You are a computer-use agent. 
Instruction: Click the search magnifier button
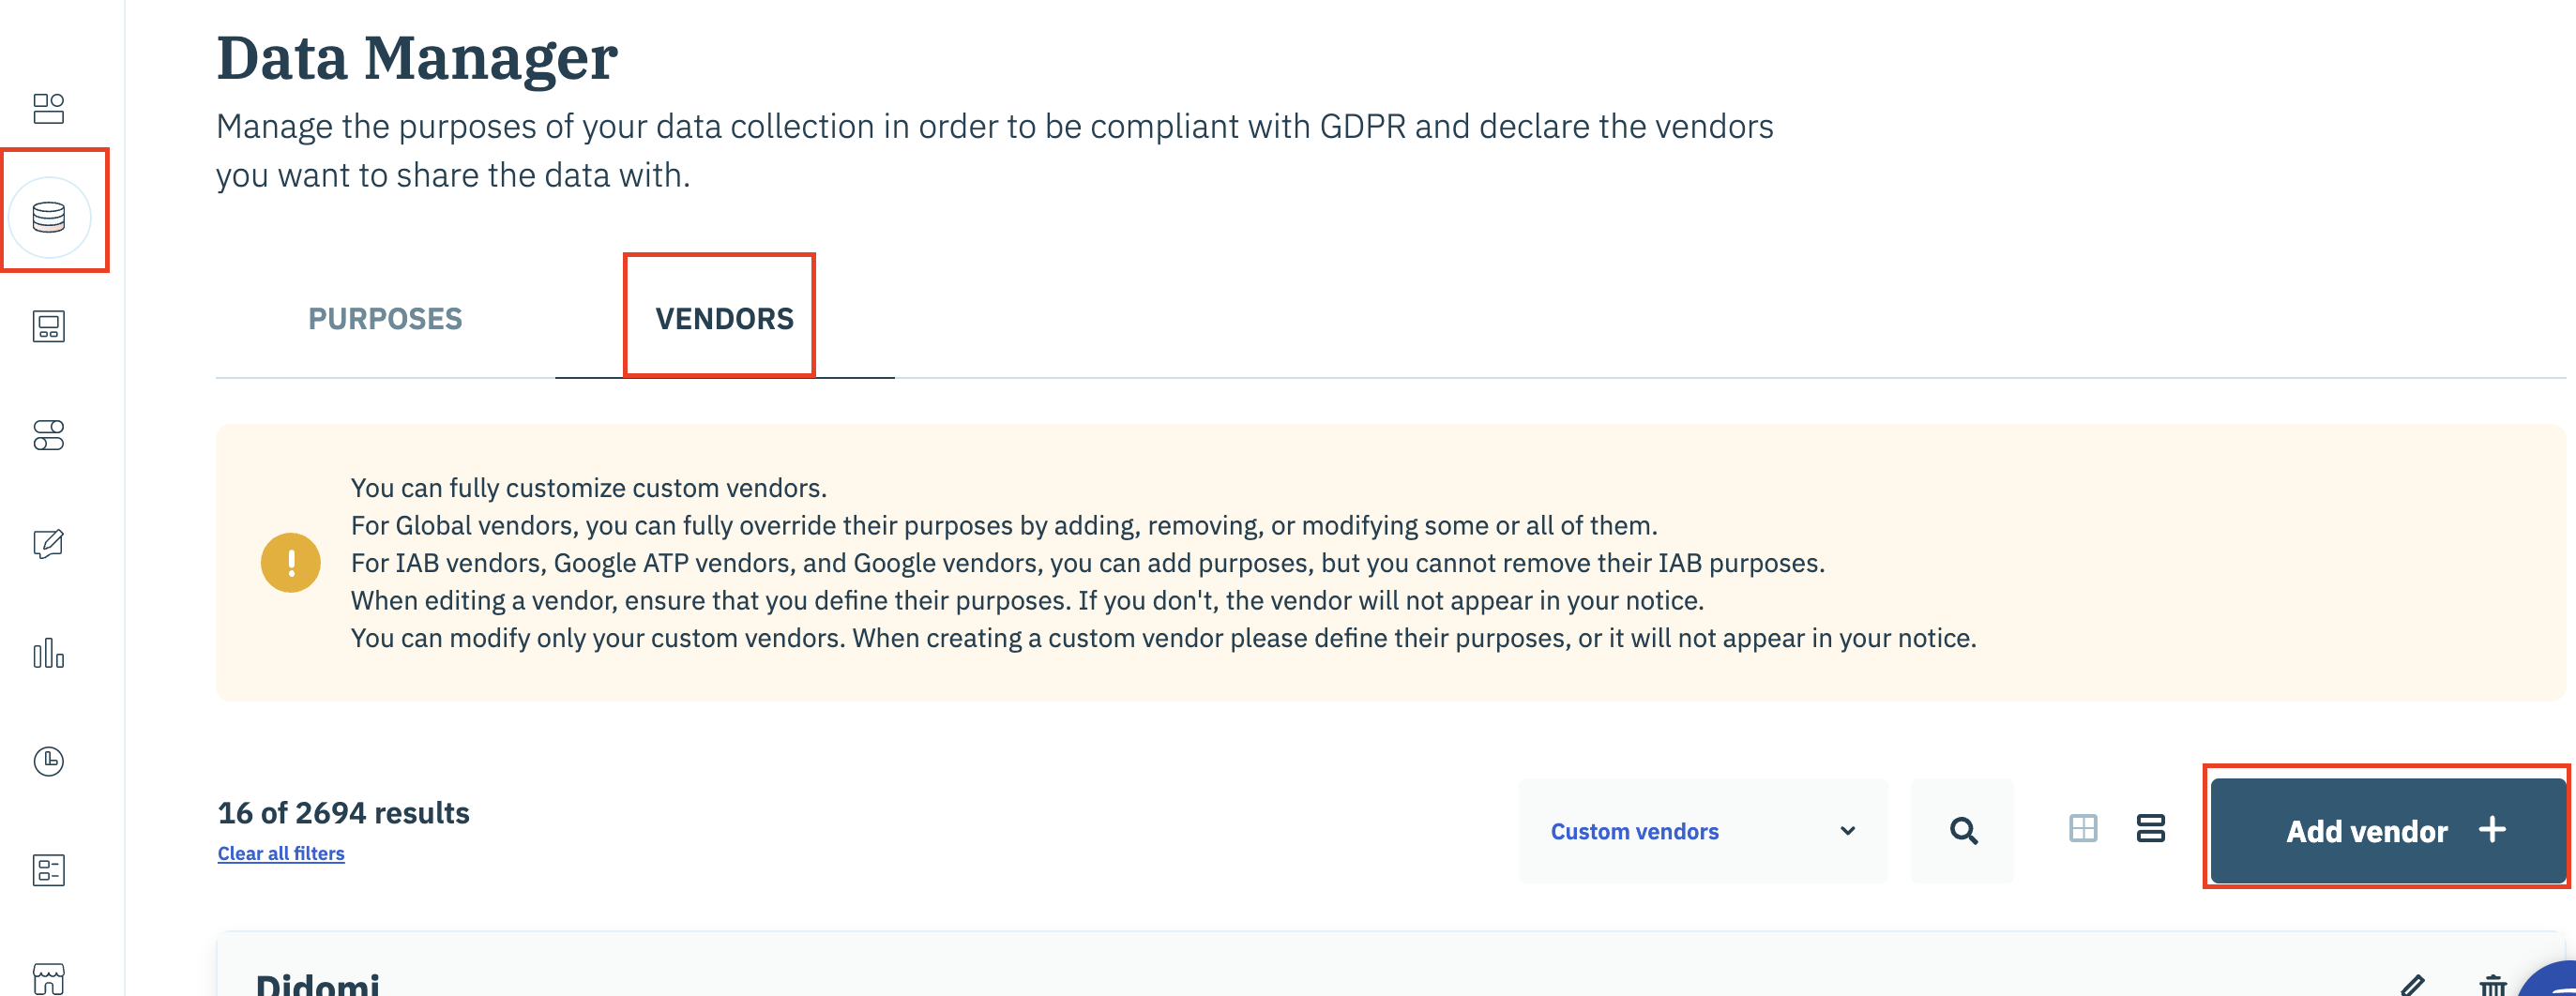tap(1963, 831)
